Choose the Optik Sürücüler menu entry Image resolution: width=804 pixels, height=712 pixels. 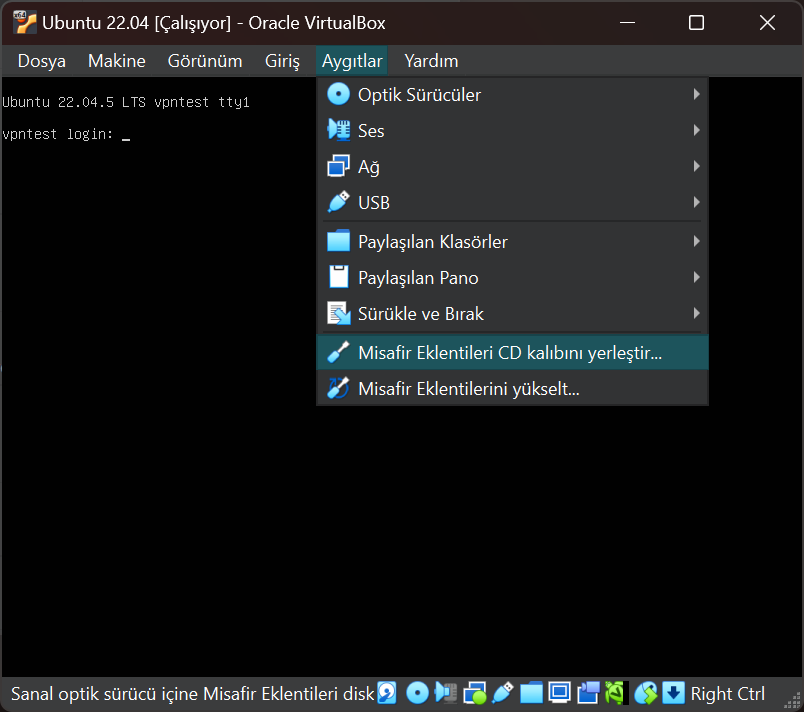pos(512,94)
